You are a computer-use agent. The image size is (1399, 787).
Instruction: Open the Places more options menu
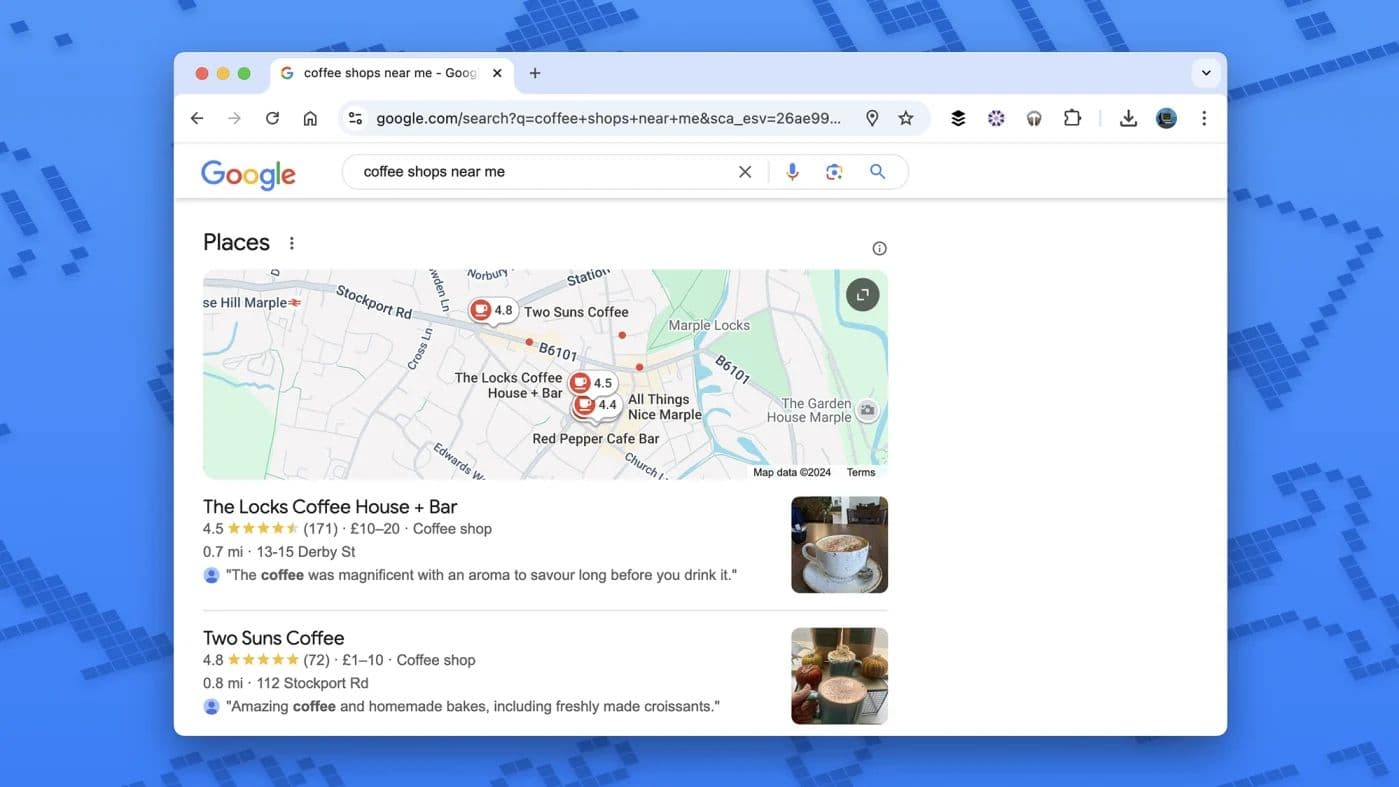(292, 243)
